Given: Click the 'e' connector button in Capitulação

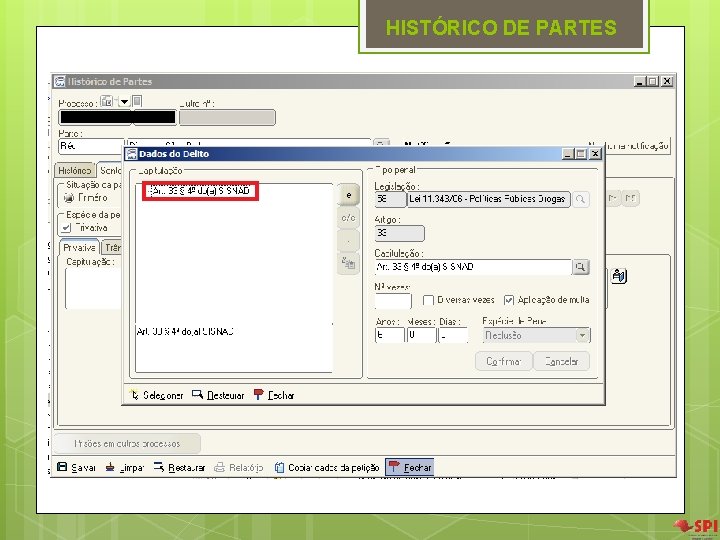Looking at the screenshot, I should (349, 195).
